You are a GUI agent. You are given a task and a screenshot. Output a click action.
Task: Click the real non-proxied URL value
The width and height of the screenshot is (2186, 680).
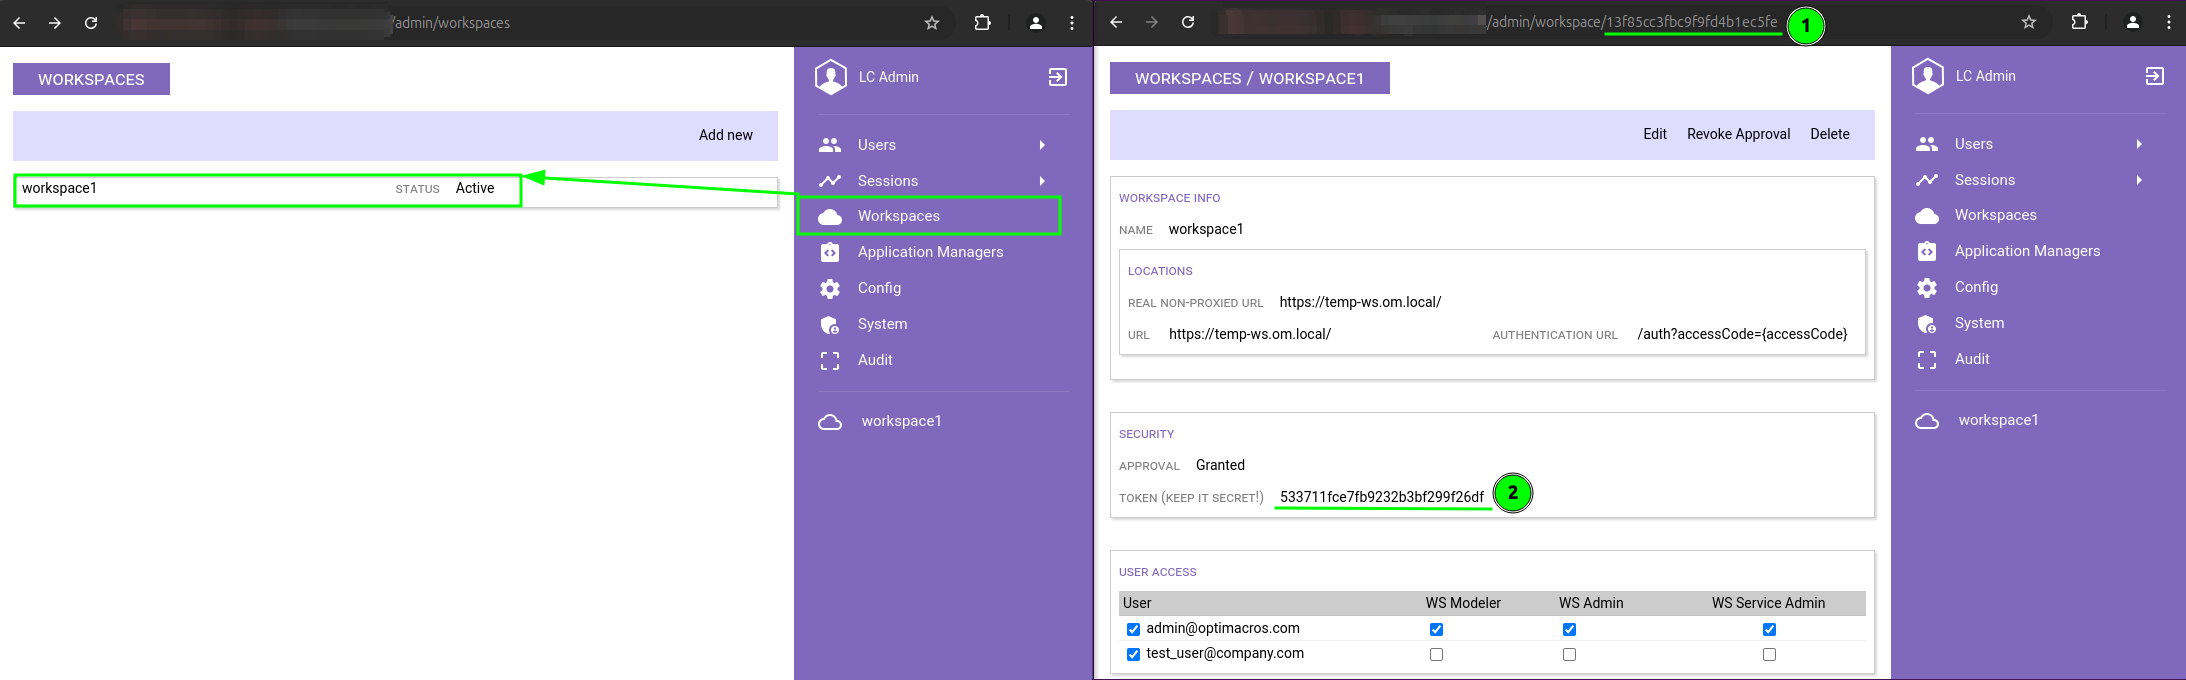pos(1360,302)
